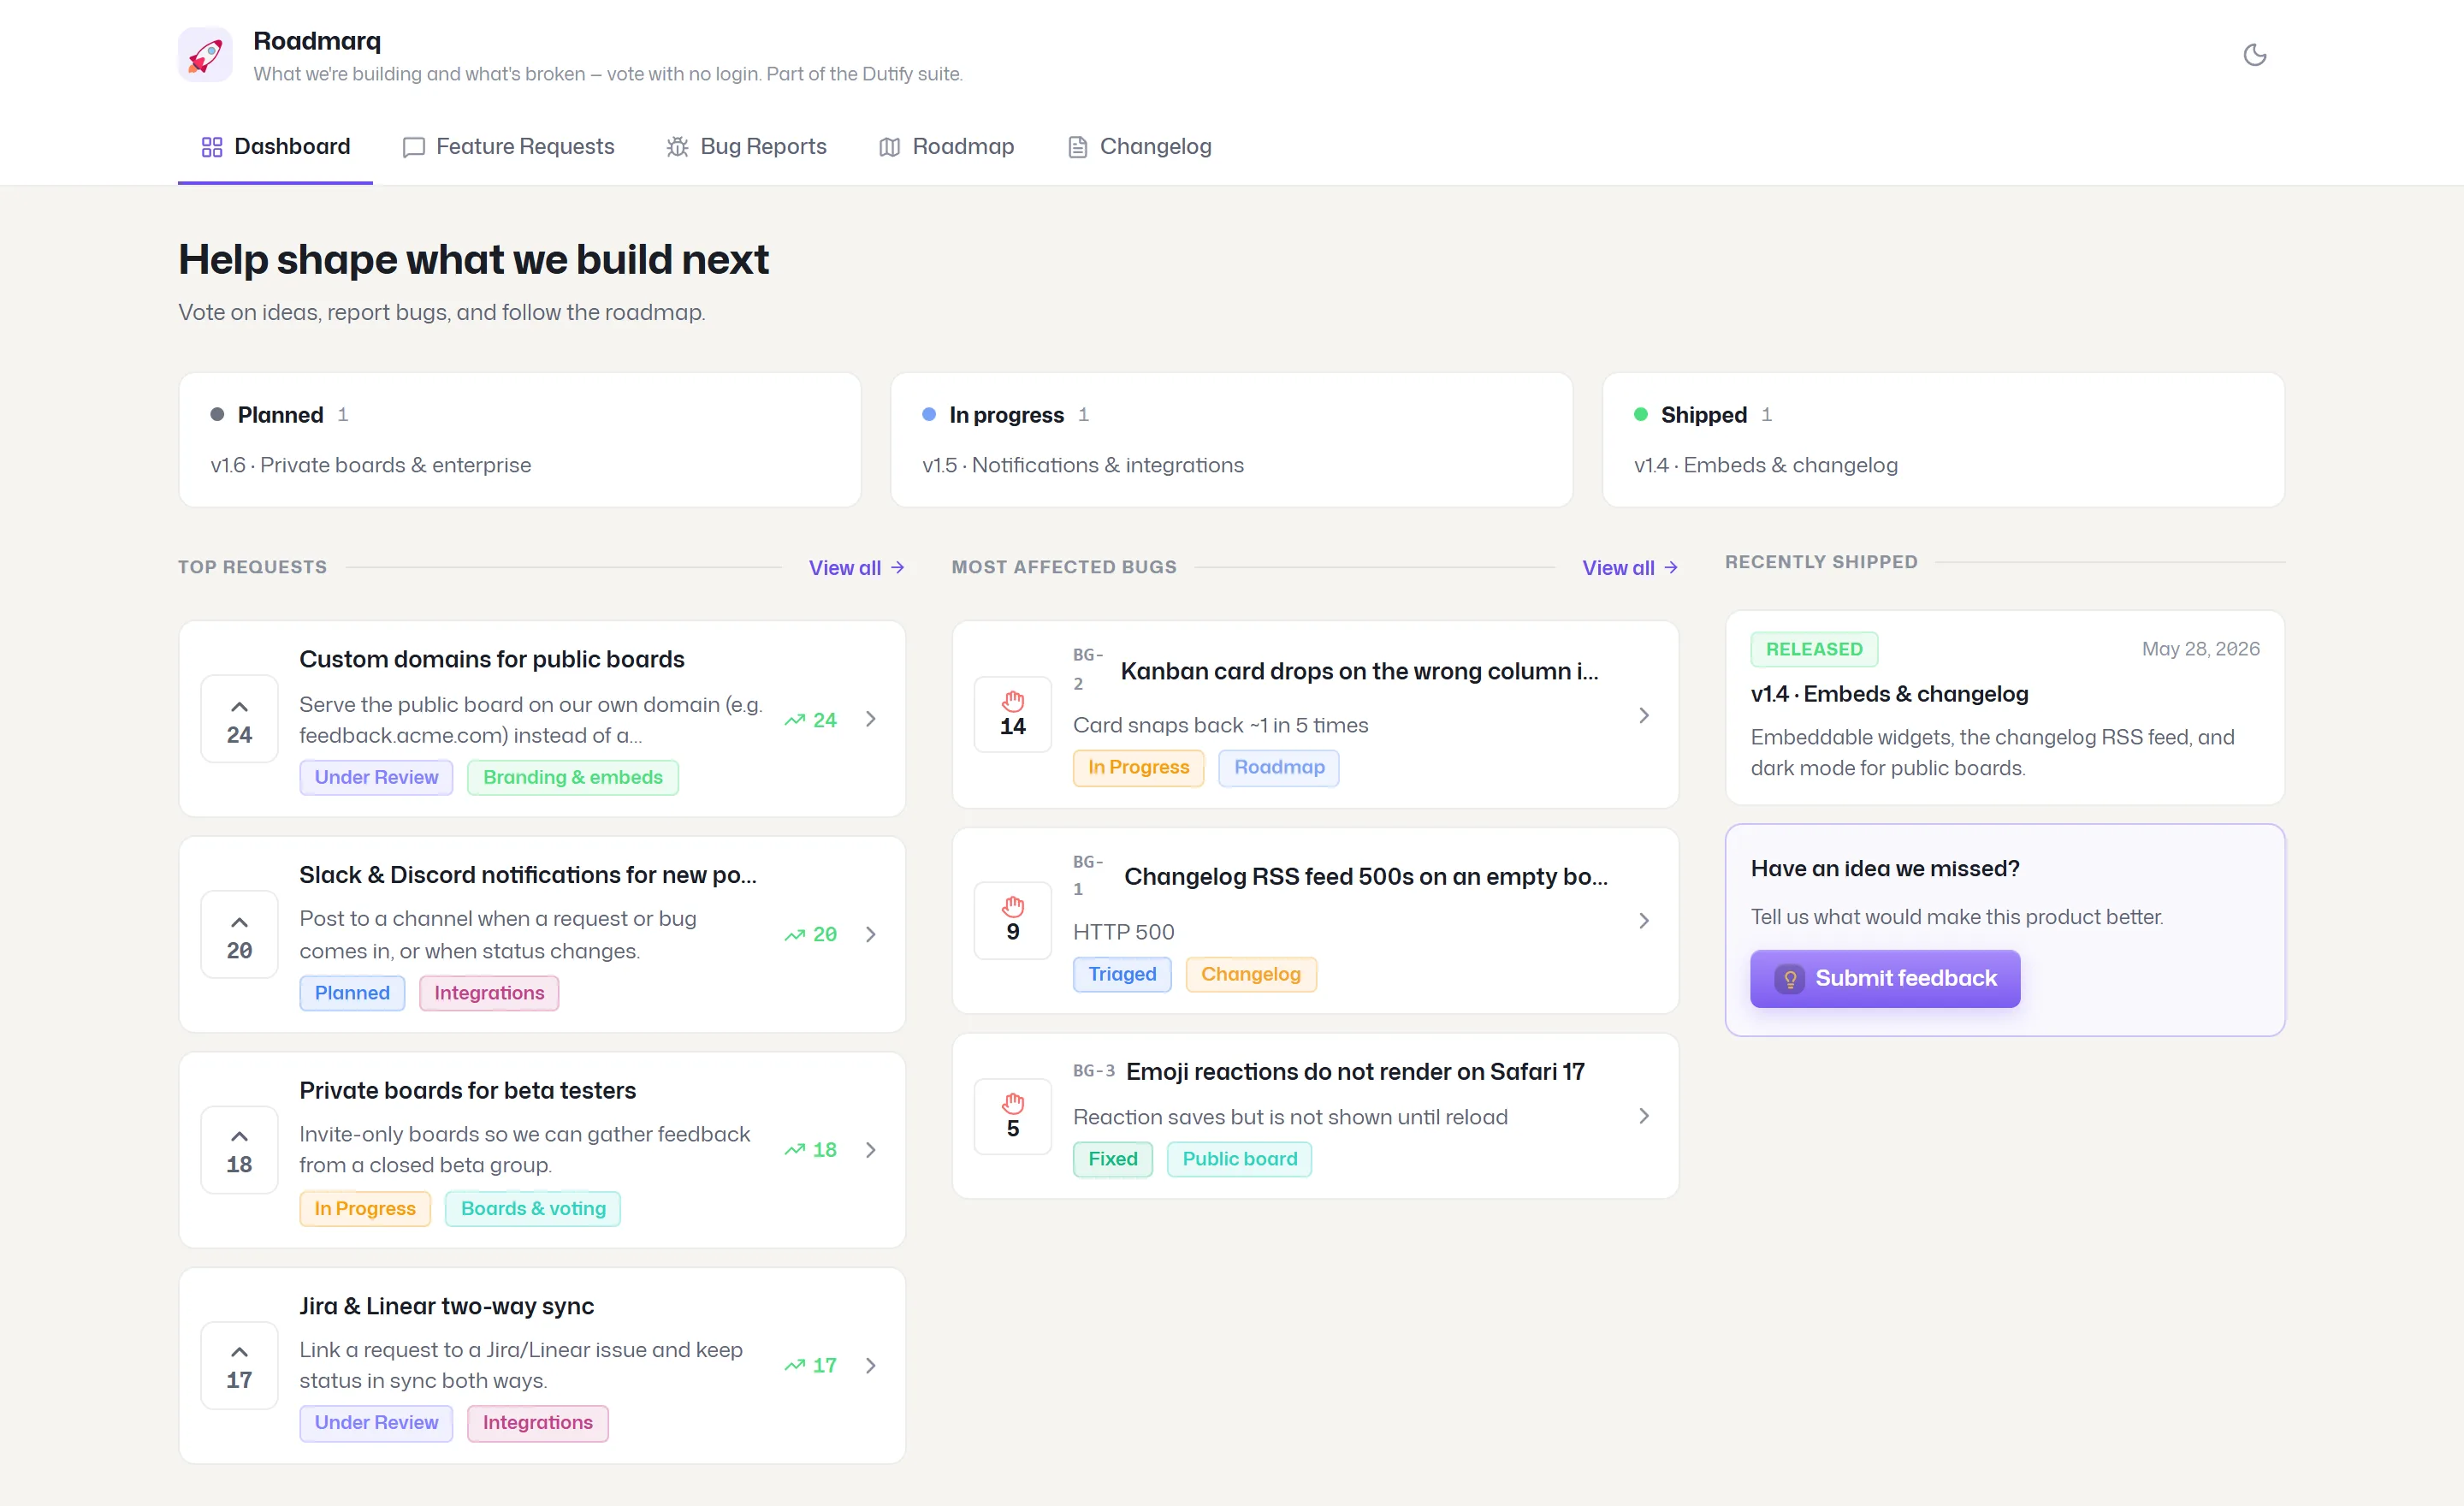The image size is (2464, 1506).
Task: Click the RELEASED badge
Action: 1814,650
